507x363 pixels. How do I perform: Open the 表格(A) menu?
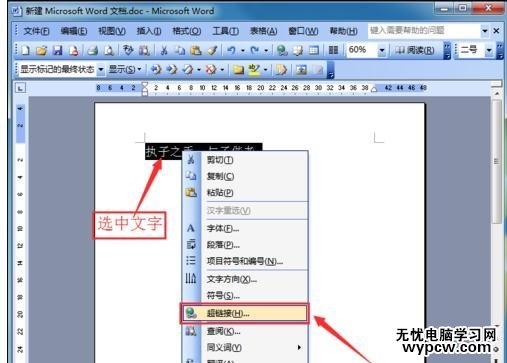click(x=264, y=31)
